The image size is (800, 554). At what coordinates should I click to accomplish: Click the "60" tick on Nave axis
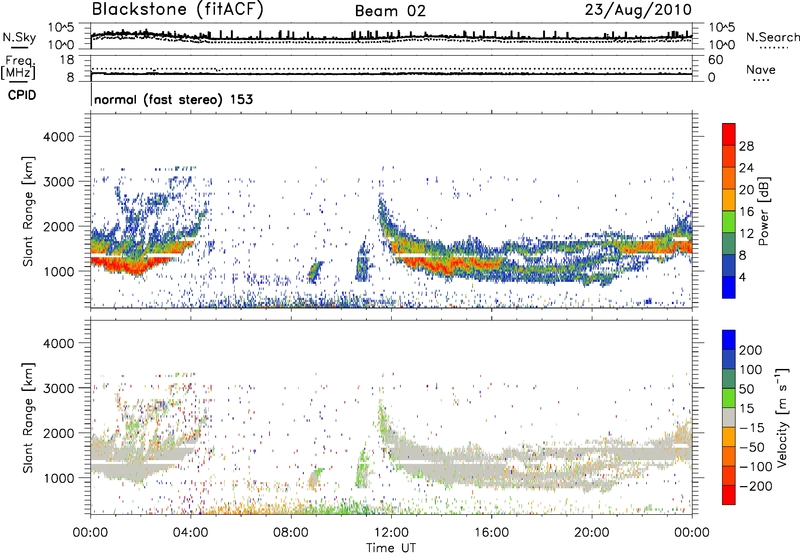(715, 60)
